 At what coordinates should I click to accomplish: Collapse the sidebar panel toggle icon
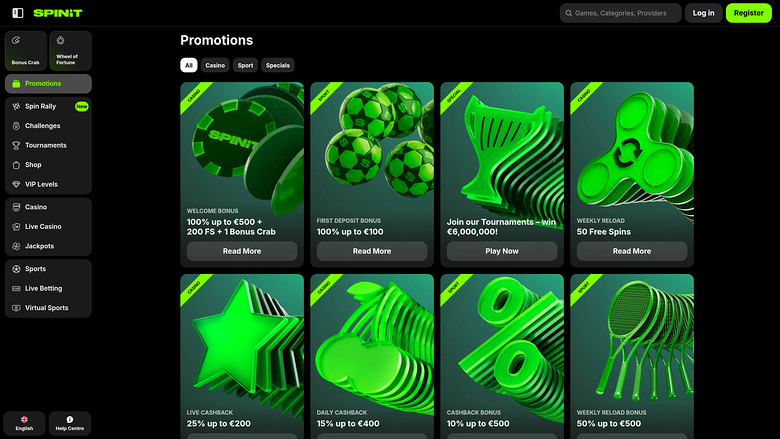pos(17,13)
